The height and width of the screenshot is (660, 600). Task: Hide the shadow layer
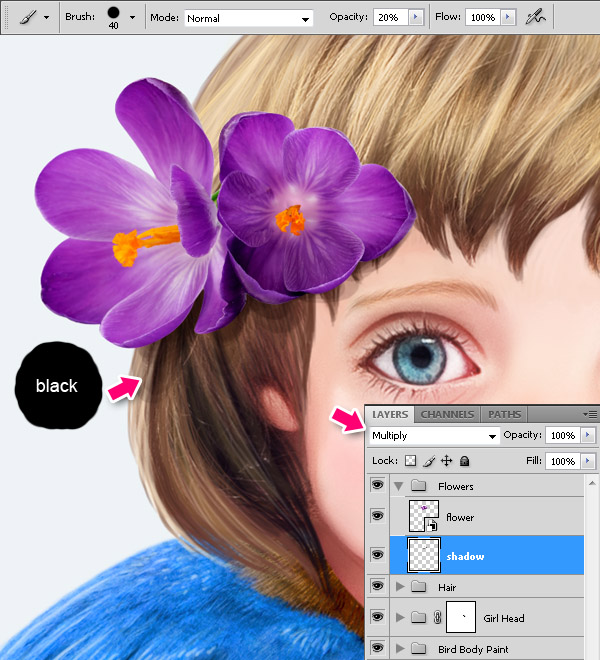click(377, 553)
